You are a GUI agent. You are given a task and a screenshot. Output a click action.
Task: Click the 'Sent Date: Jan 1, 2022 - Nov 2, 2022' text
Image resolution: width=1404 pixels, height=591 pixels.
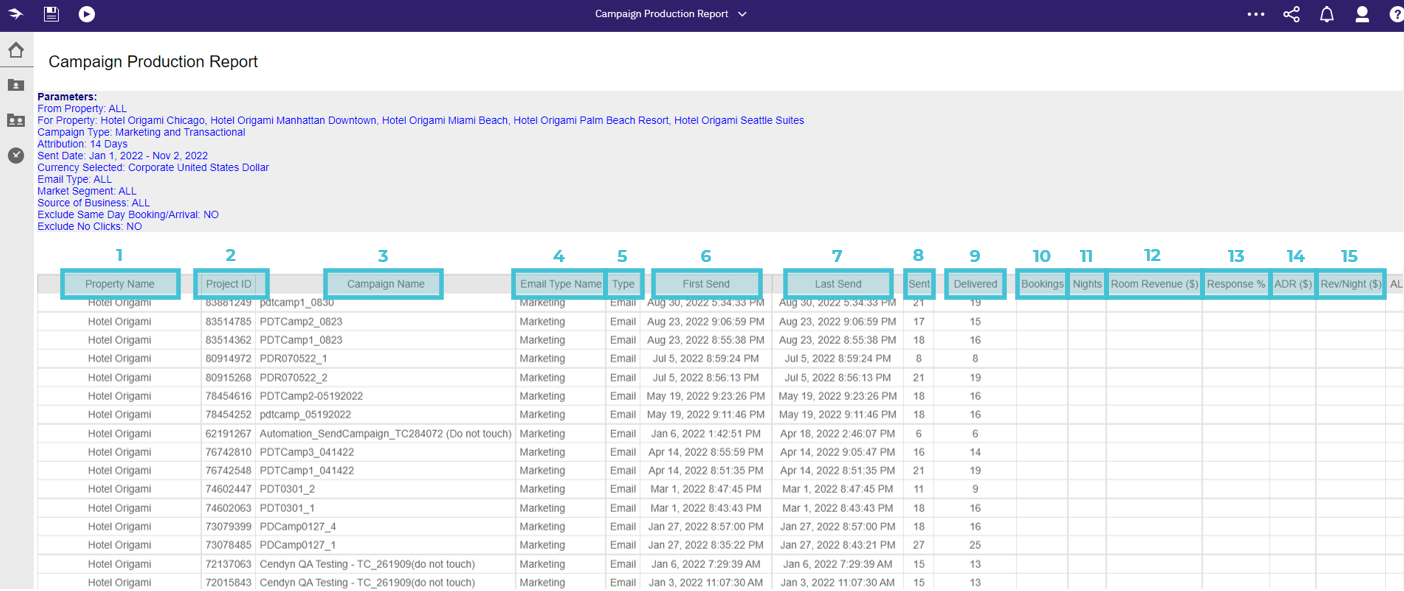(122, 156)
